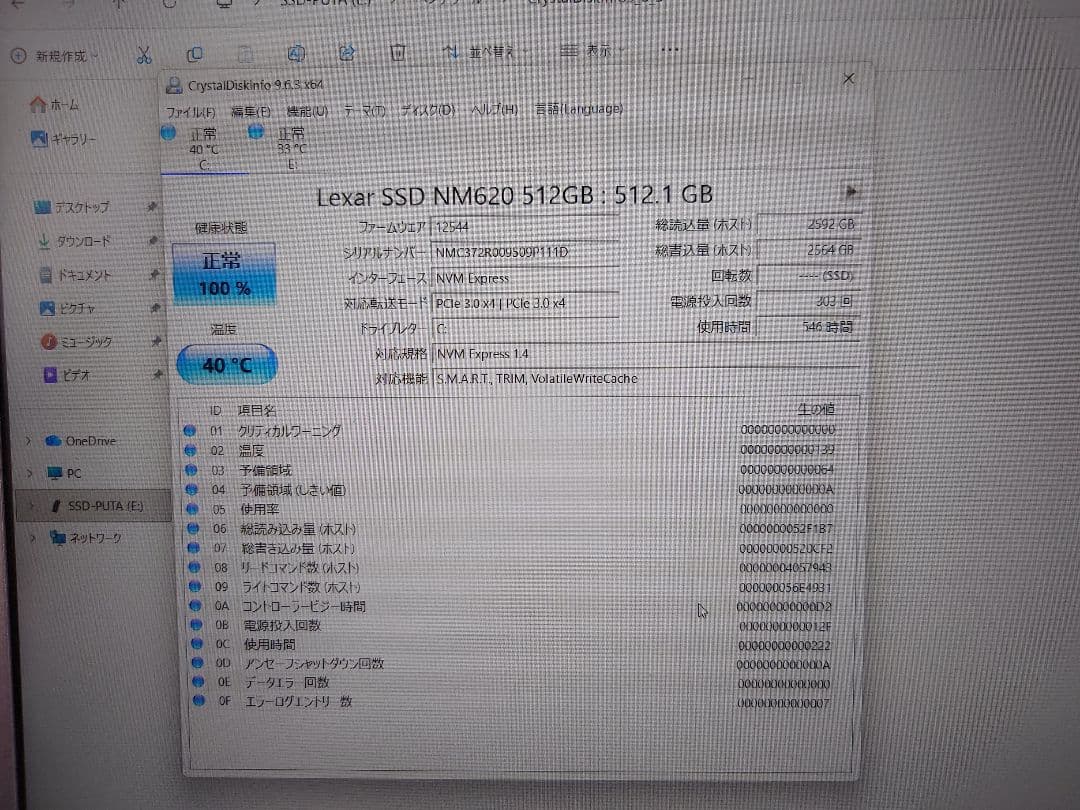Expand the PC tree item in sidebar
The height and width of the screenshot is (810, 1080).
[30, 472]
